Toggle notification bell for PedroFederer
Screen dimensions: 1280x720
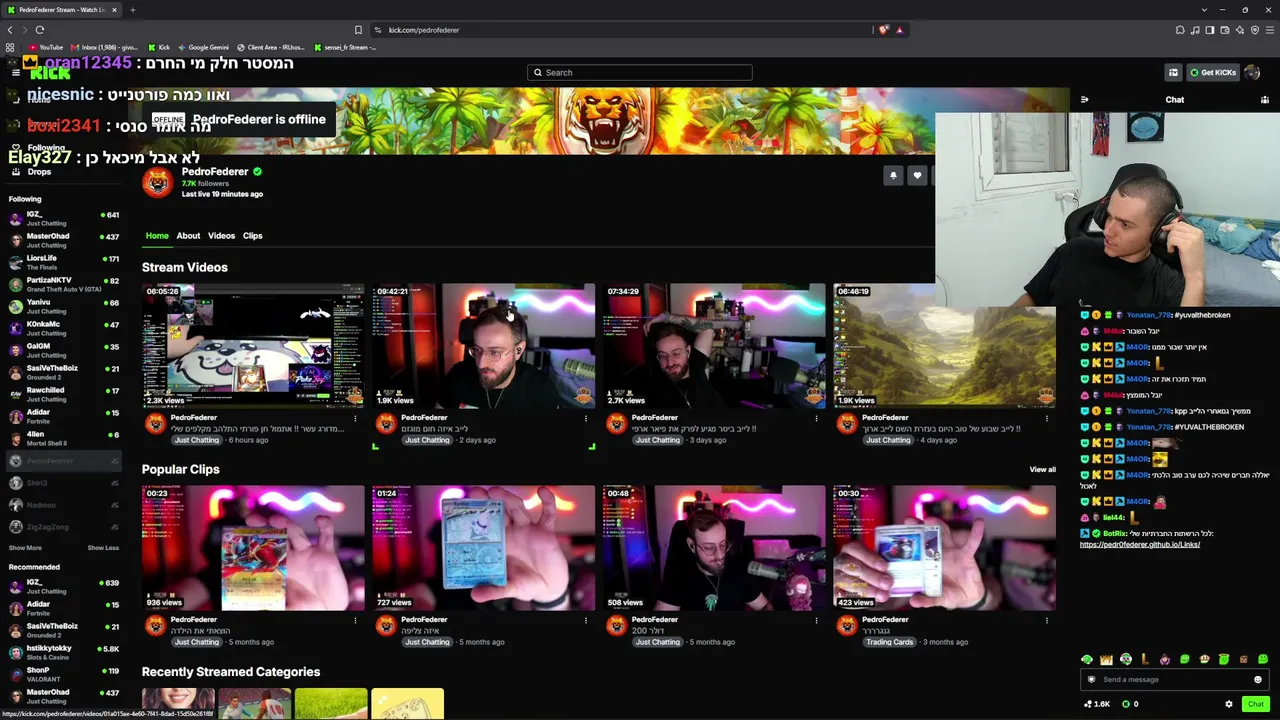(893, 176)
